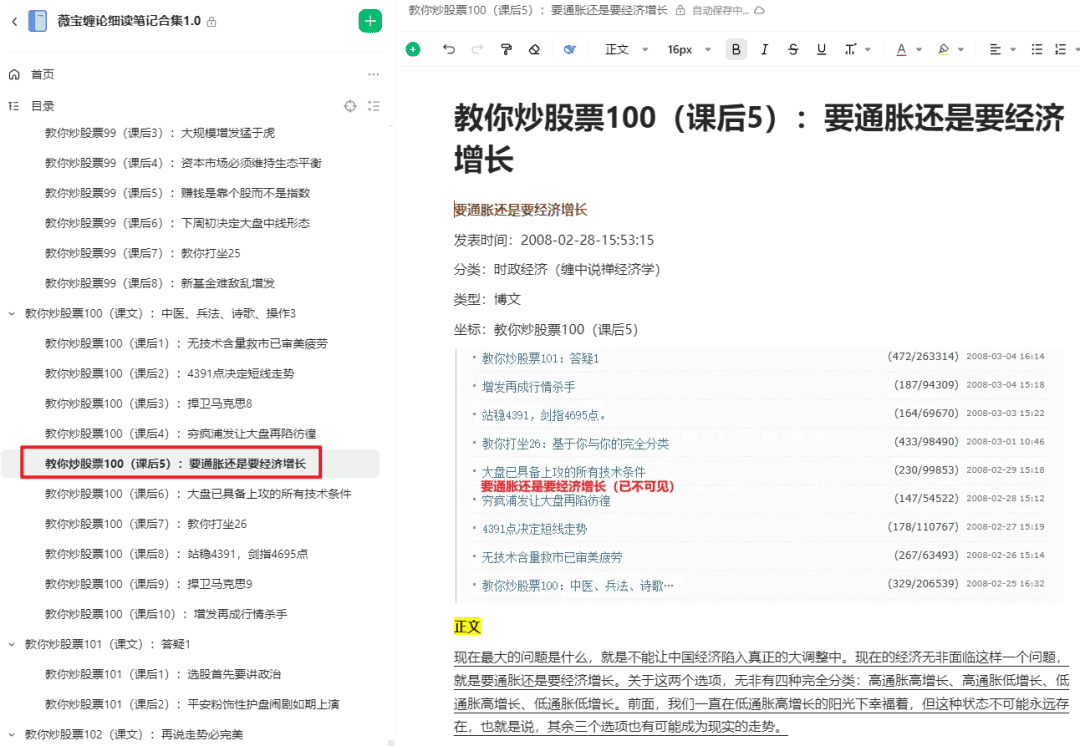Click the collapse-all directory icon
The image size is (1080, 746).
(x=374, y=106)
